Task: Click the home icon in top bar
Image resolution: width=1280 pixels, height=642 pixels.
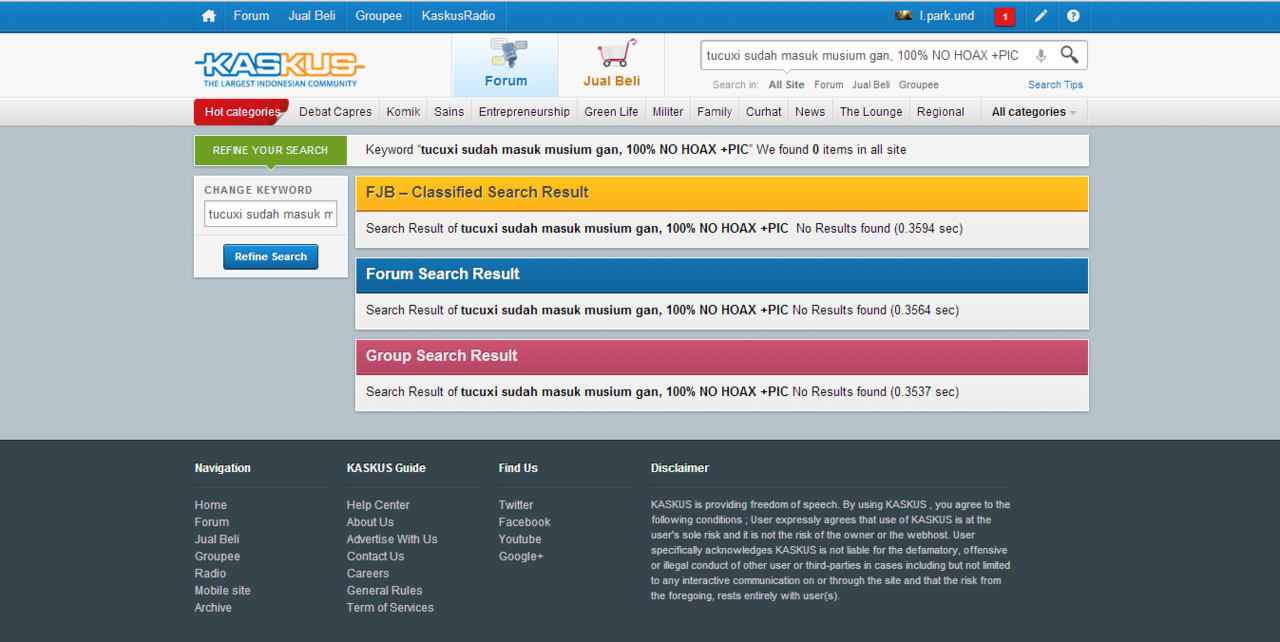Action: [209, 16]
